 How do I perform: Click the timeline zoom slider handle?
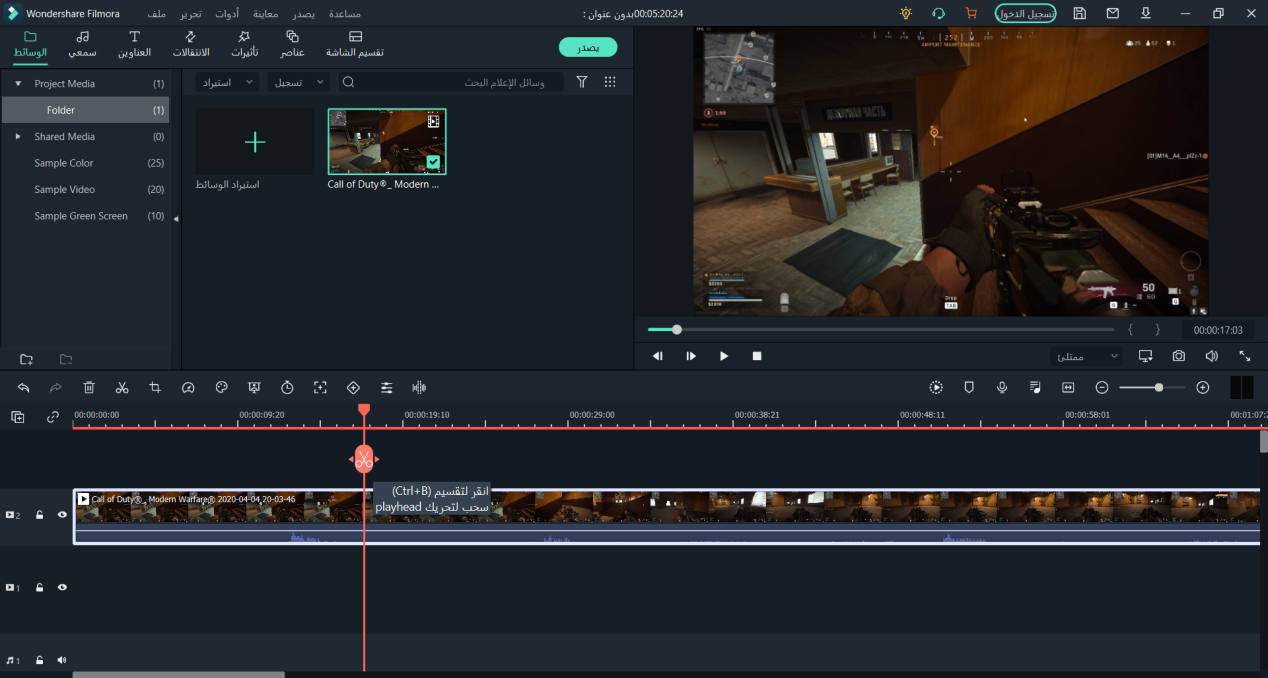coord(1159,387)
